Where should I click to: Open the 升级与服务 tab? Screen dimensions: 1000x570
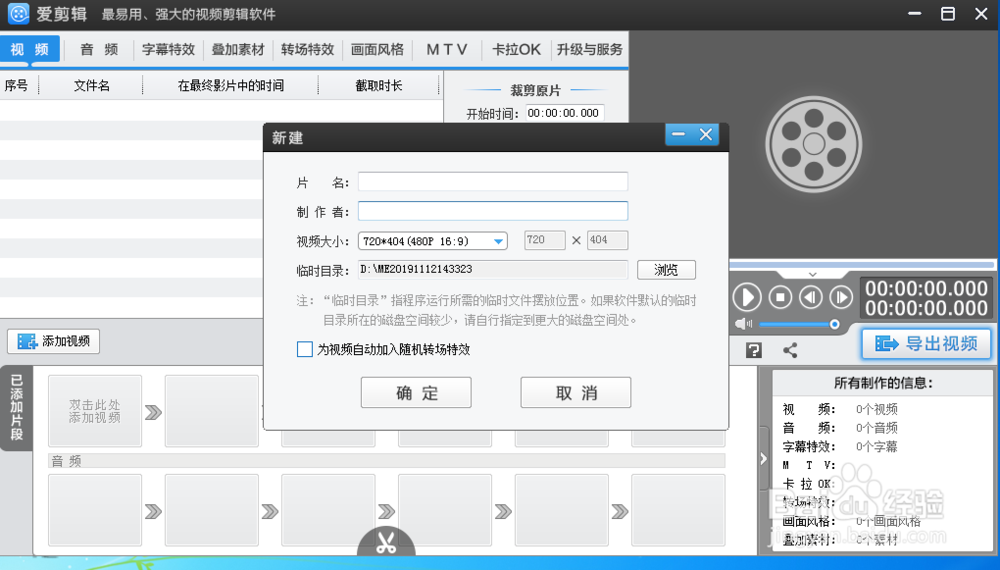589,49
